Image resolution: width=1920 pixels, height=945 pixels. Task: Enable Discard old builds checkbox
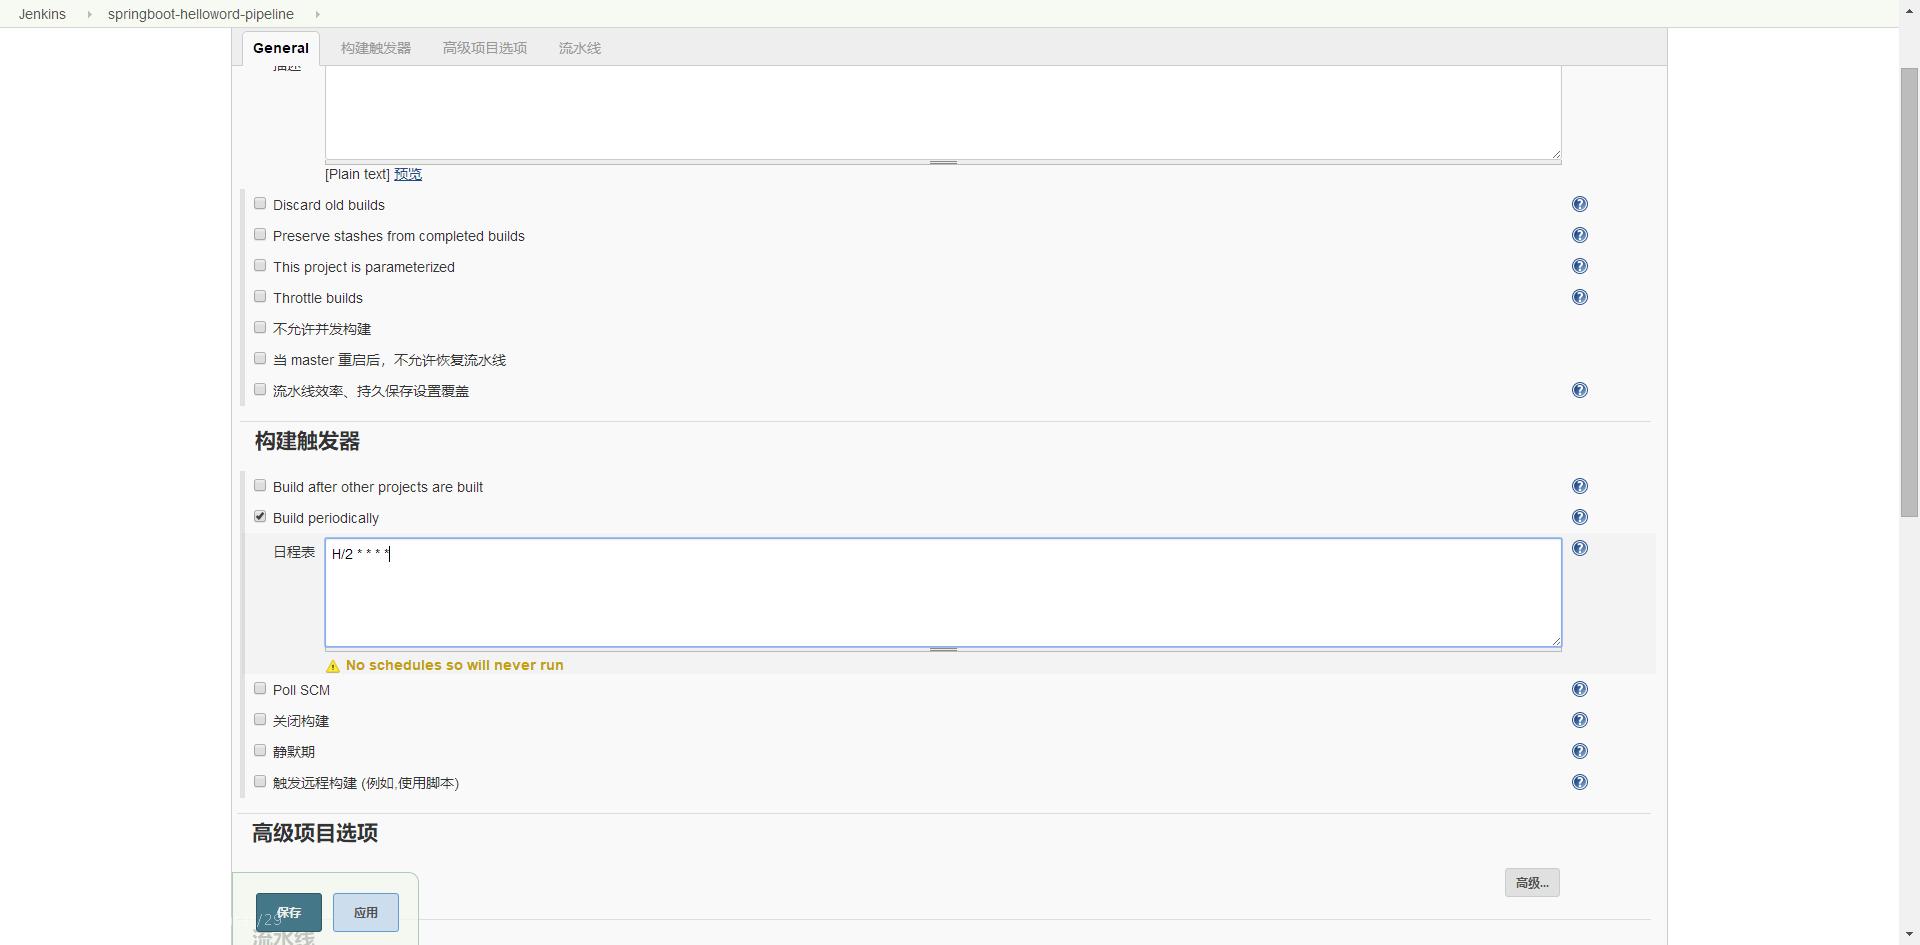[260, 204]
